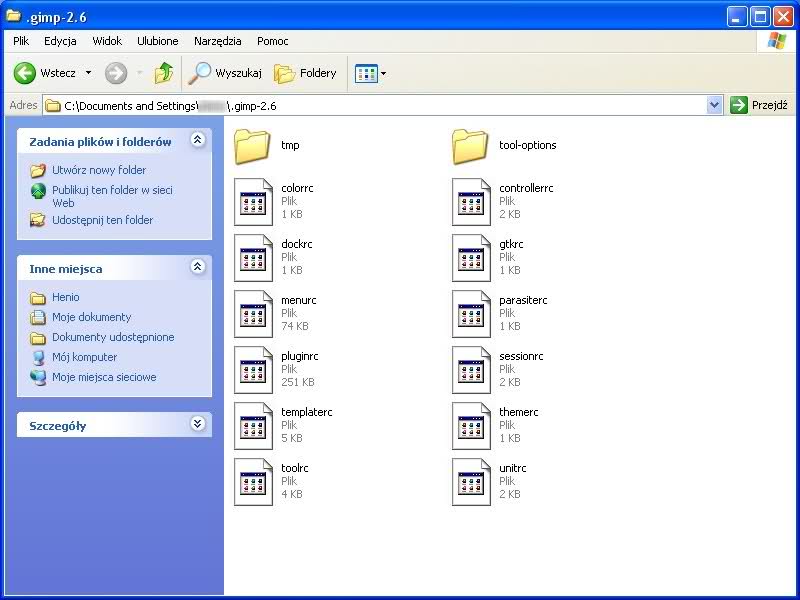Expand the address bar dropdown arrow
800x600 pixels.
coord(714,105)
